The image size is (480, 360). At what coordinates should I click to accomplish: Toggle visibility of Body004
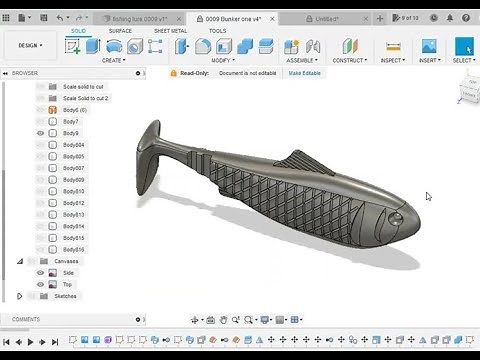click(x=40, y=145)
